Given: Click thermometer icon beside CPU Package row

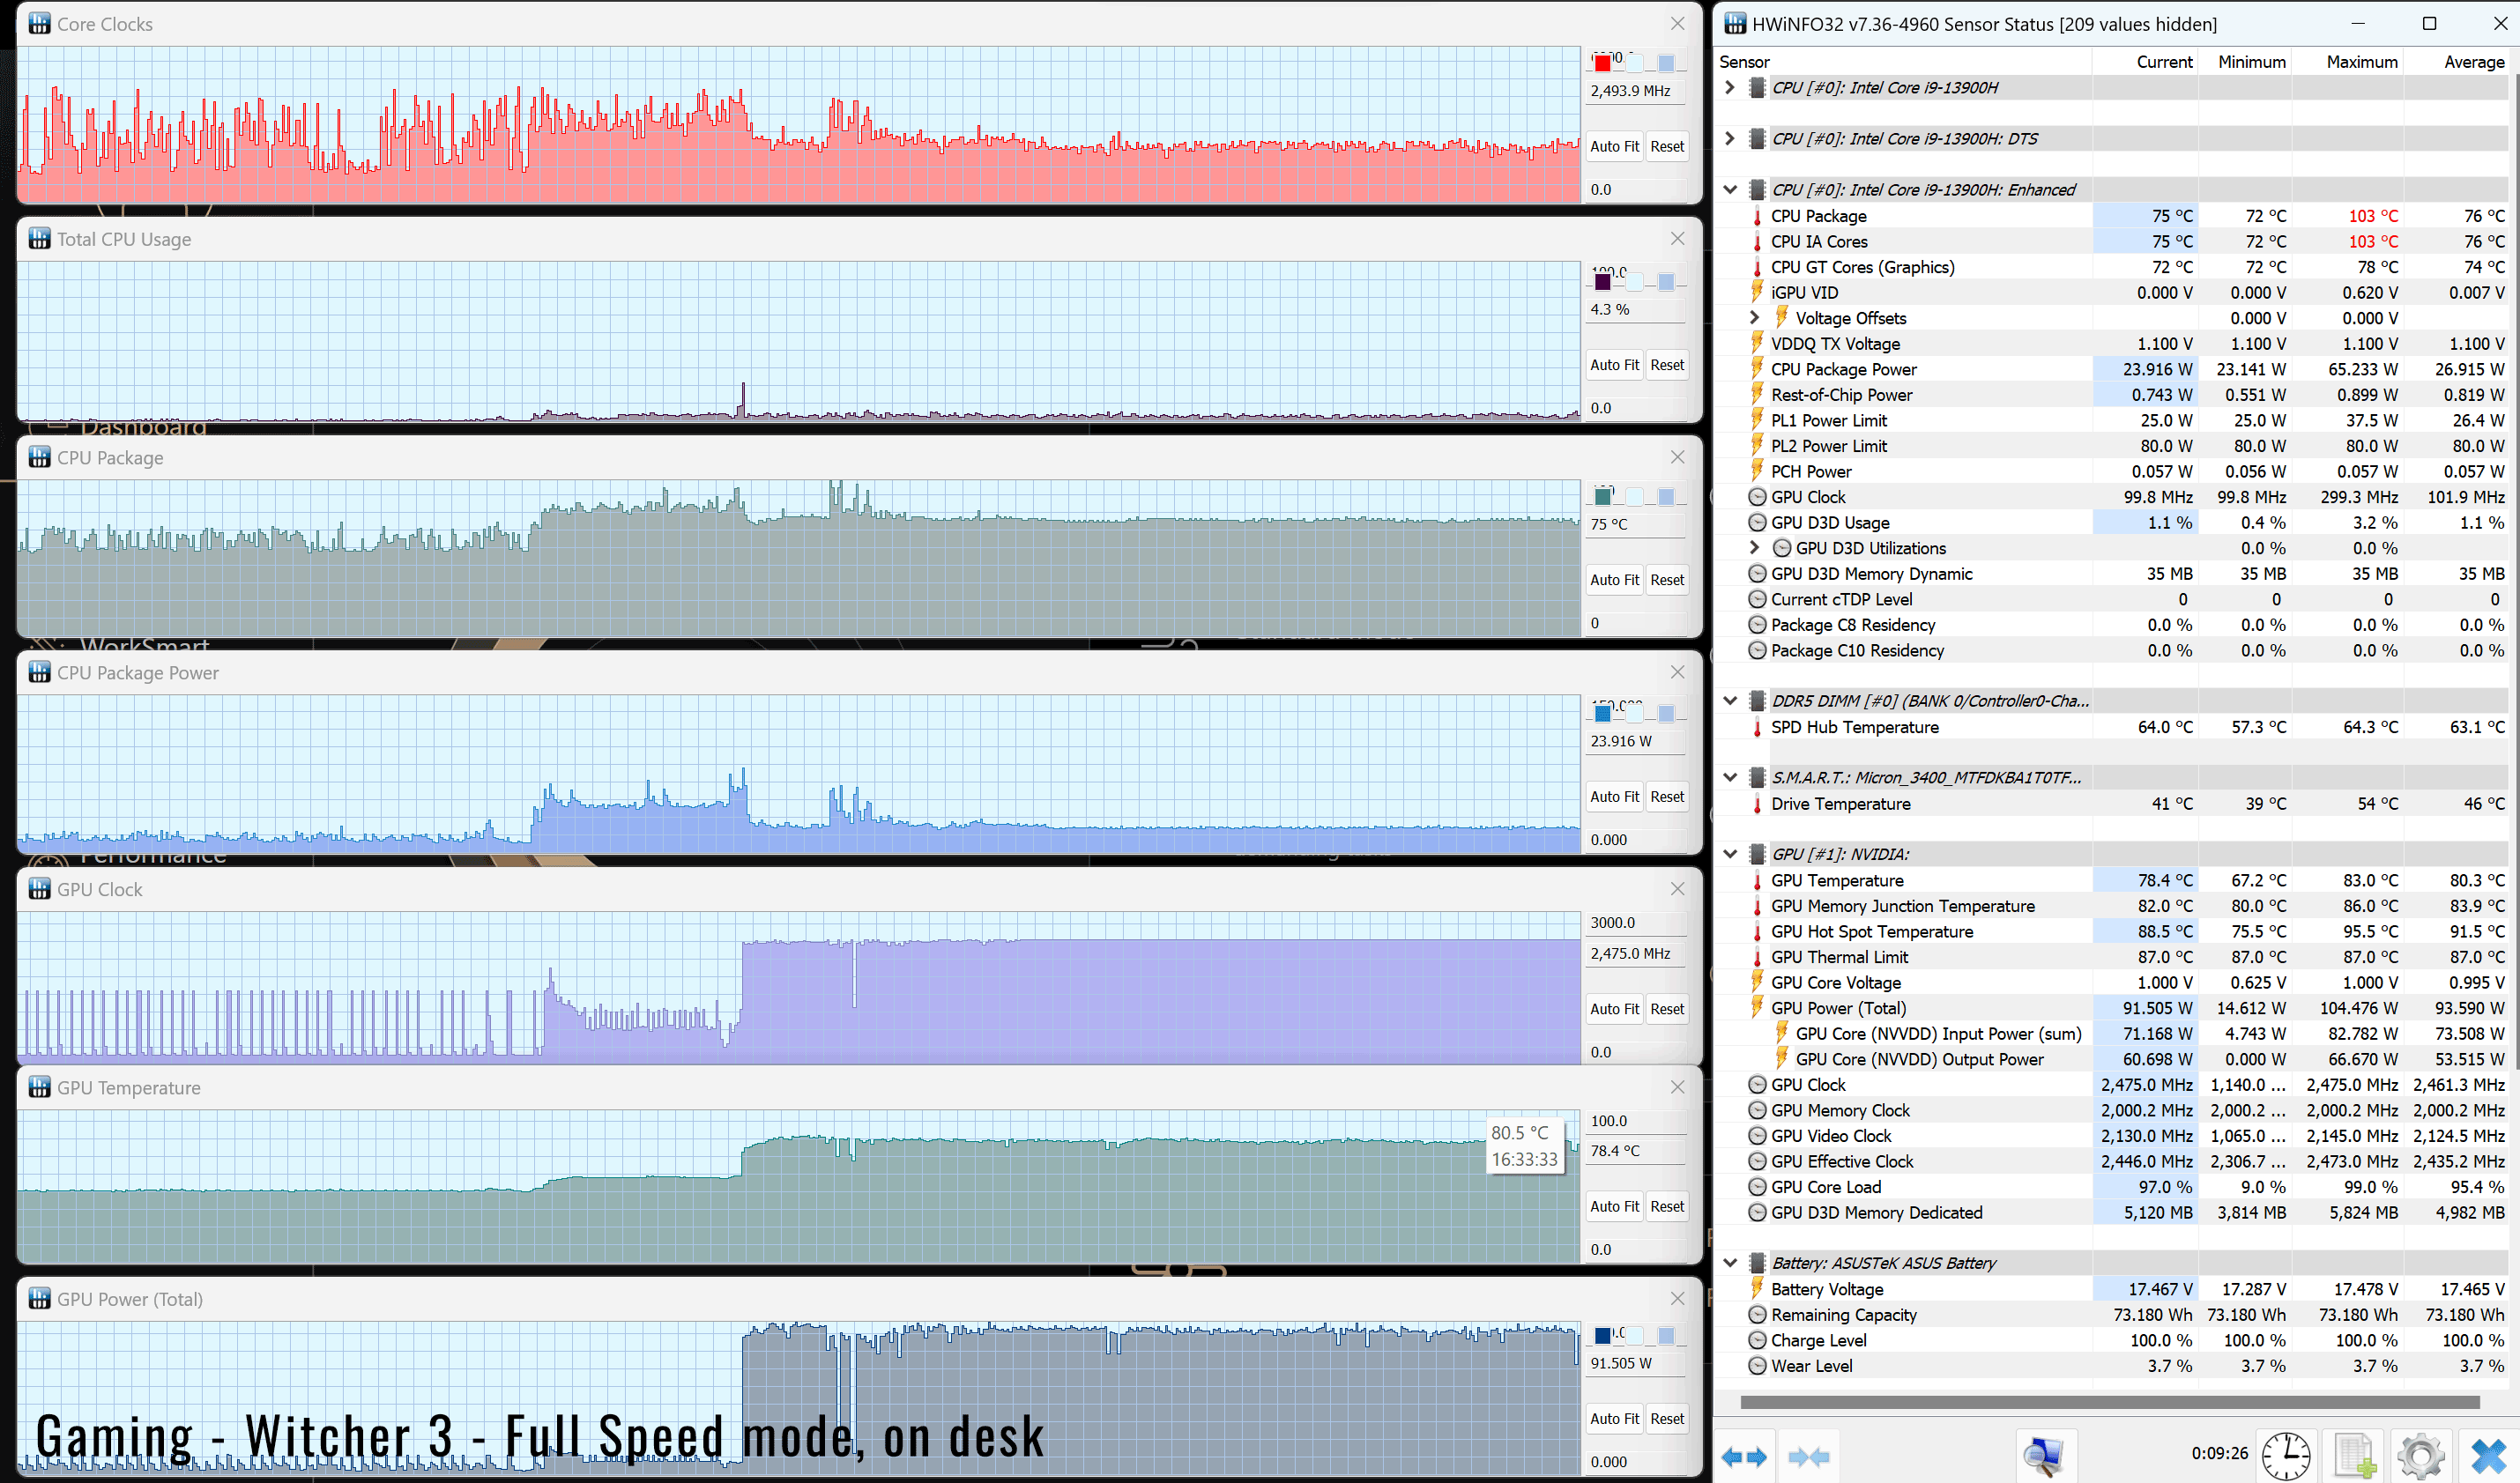Looking at the screenshot, I should click(x=1757, y=216).
